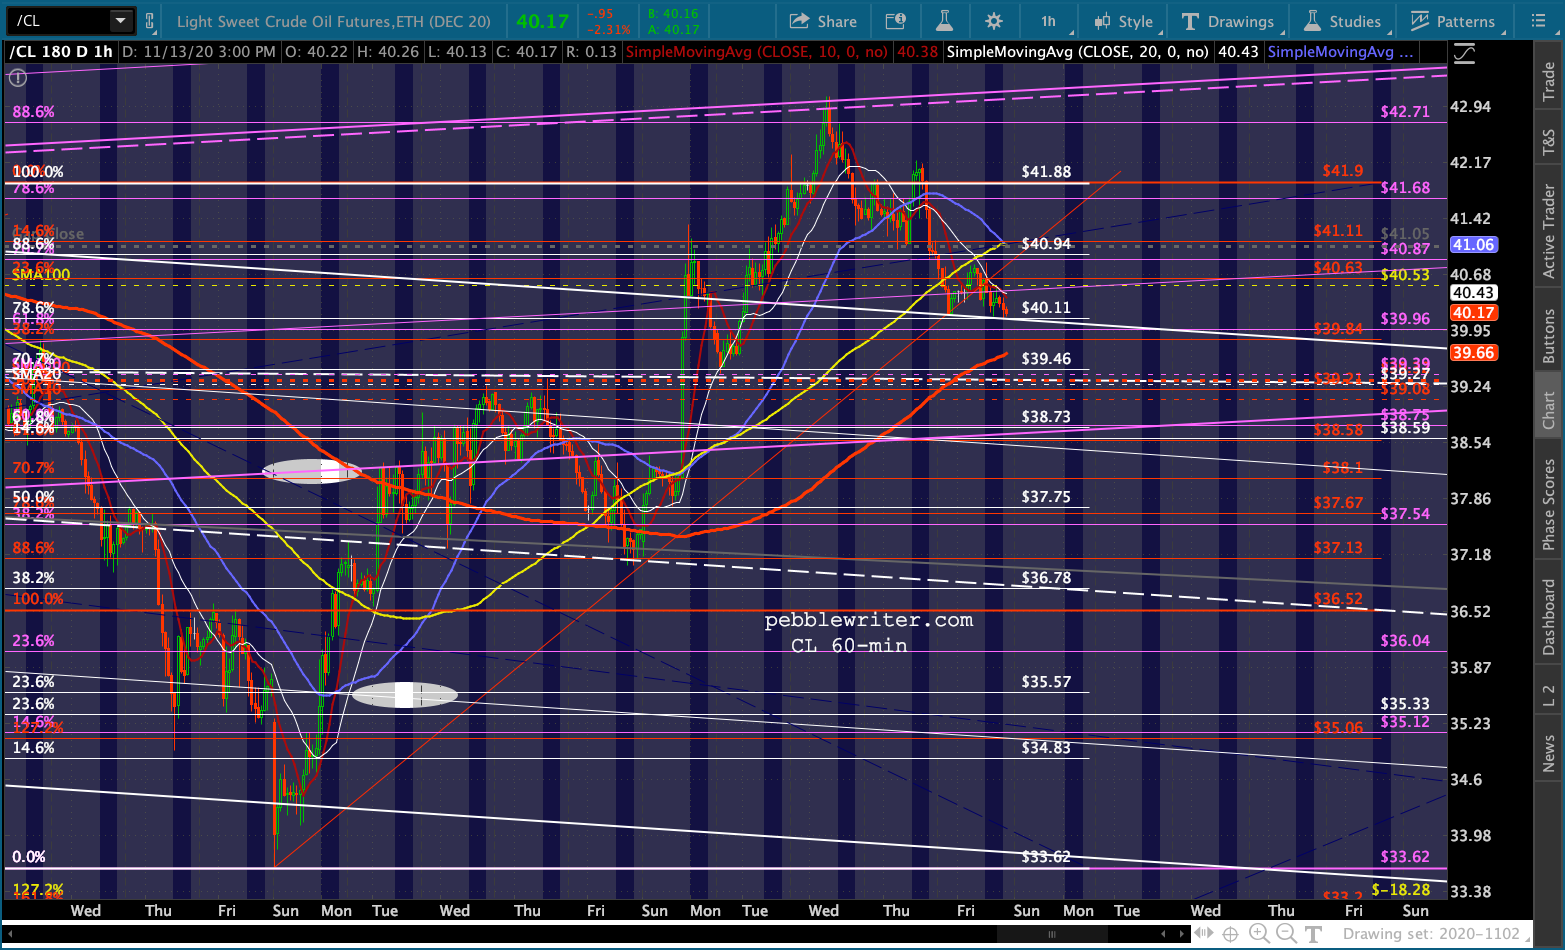This screenshot has height=950, width=1565.
Task: Click the magenta $36.04 level label
Action: coord(1405,641)
